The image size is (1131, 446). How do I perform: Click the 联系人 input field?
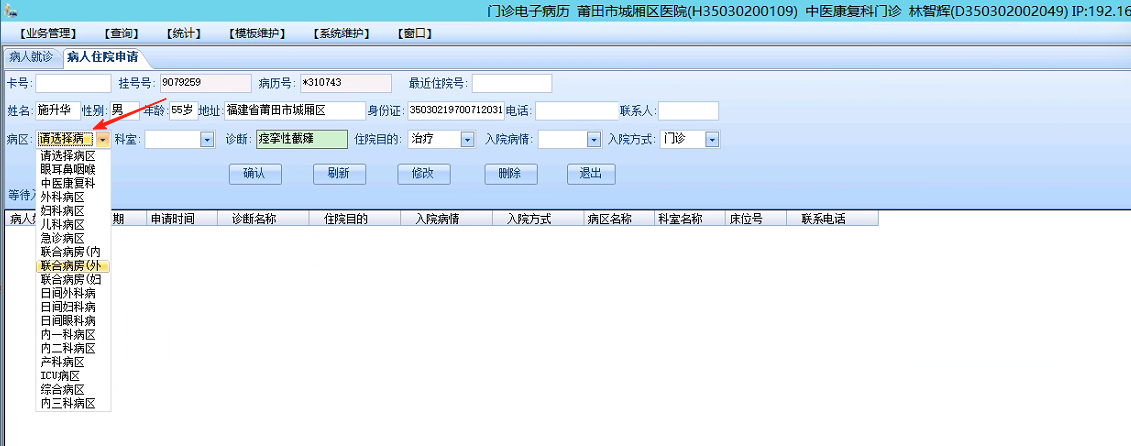click(x=689, y=111)
